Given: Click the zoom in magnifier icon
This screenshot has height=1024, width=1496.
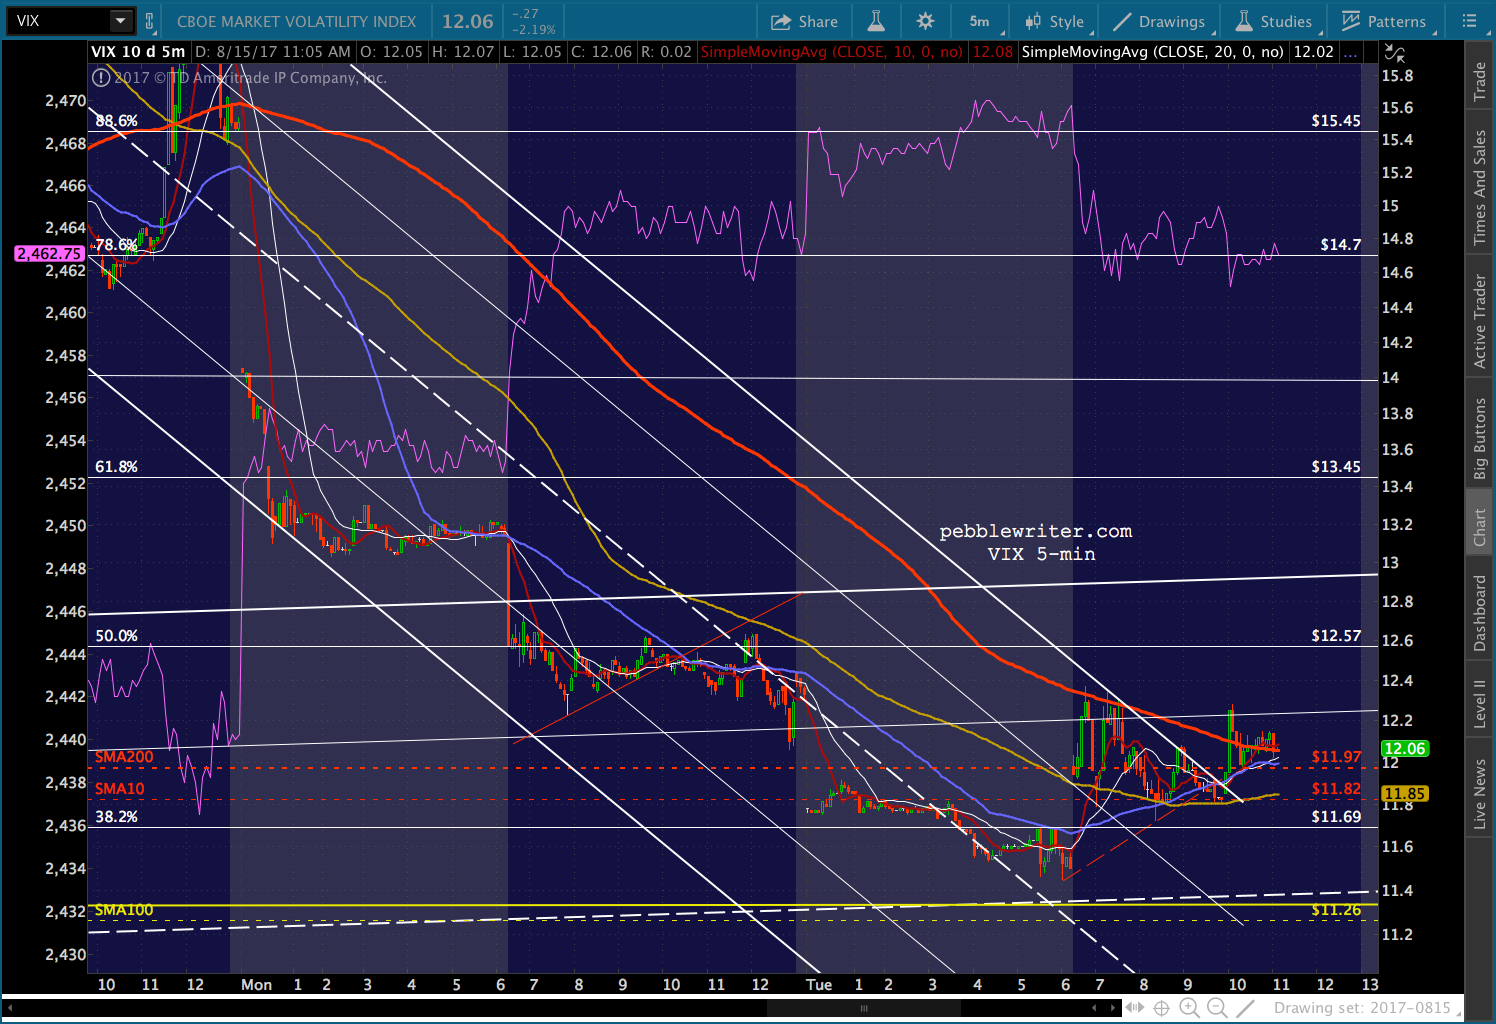Looking at the screenshot, I should coord(1189,1008).
